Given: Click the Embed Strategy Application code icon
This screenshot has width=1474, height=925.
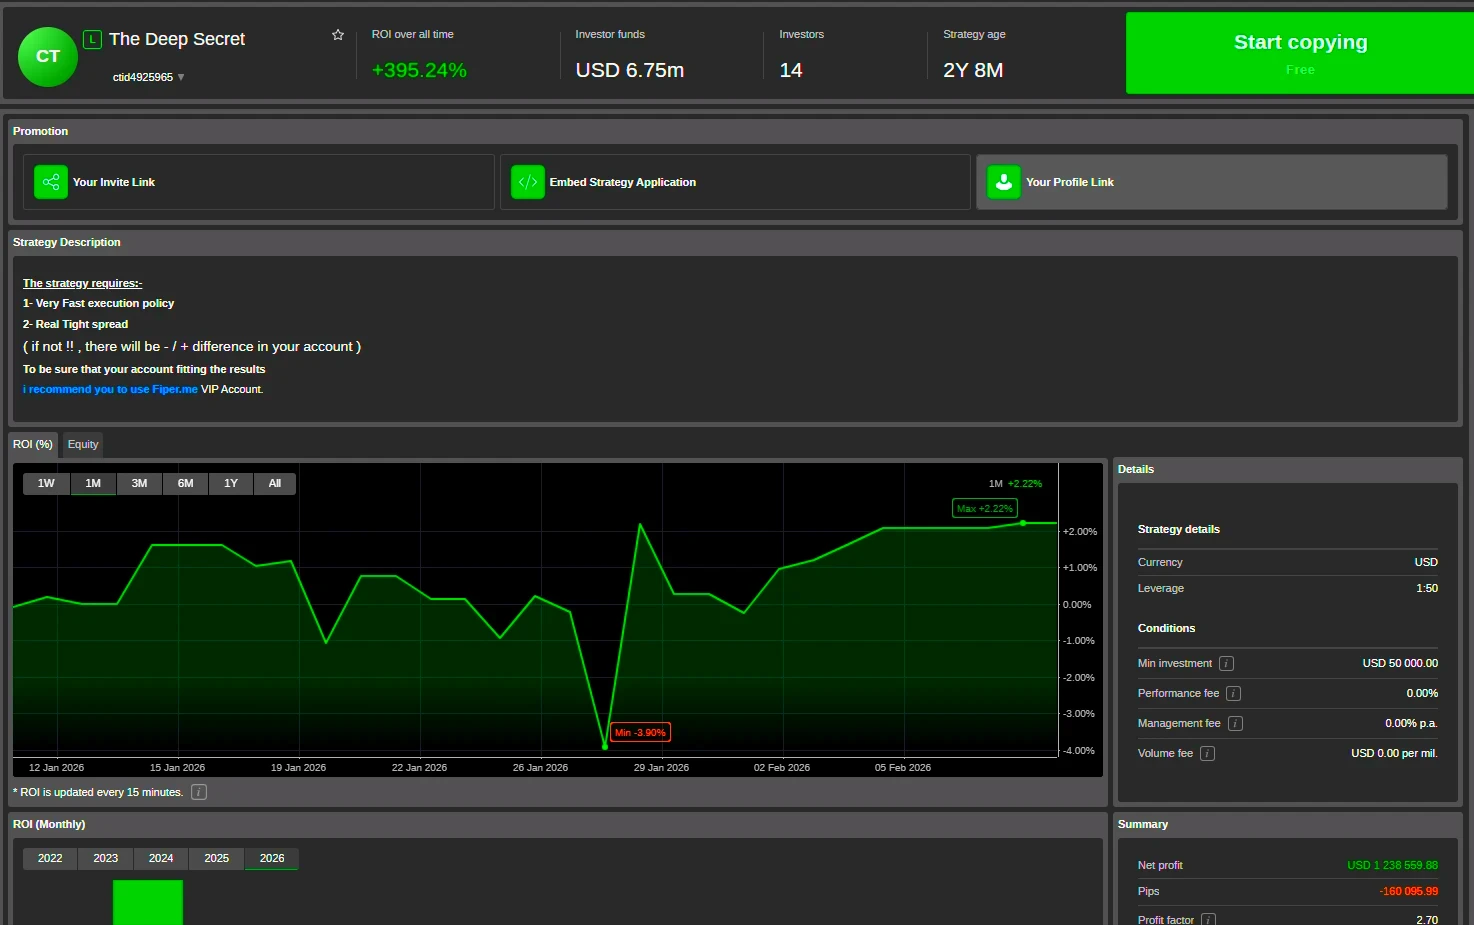Looking at the screenshot, I should pos(527,182).
